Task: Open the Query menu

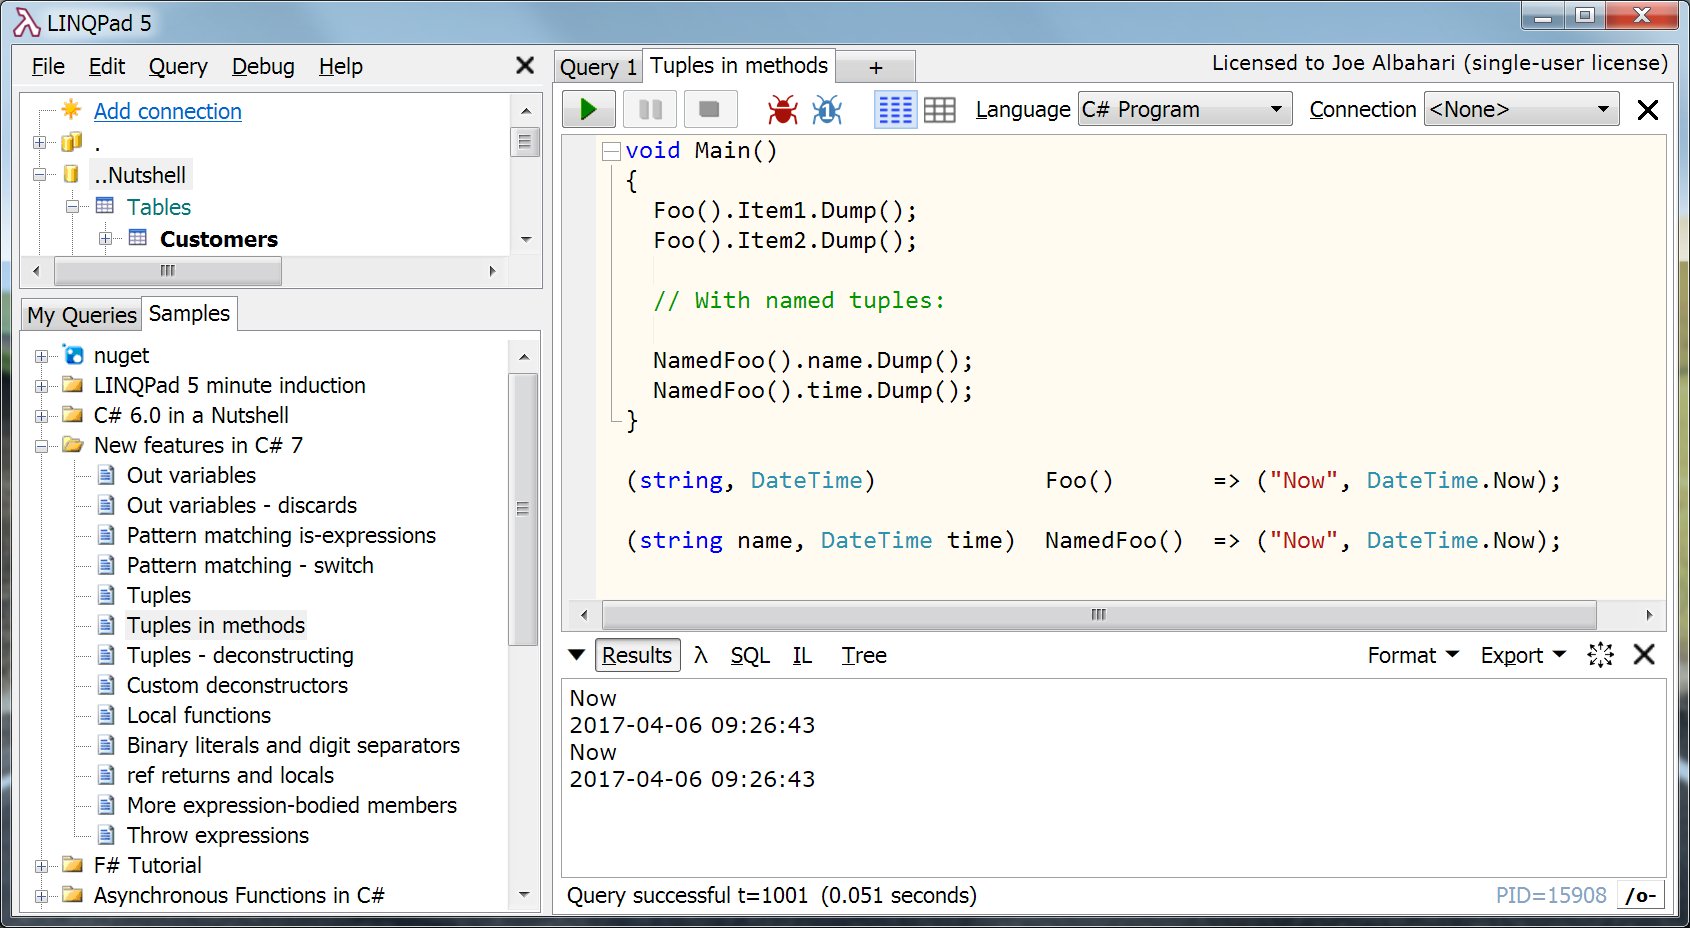Action: pyautogui.click(x=178, y=66)
